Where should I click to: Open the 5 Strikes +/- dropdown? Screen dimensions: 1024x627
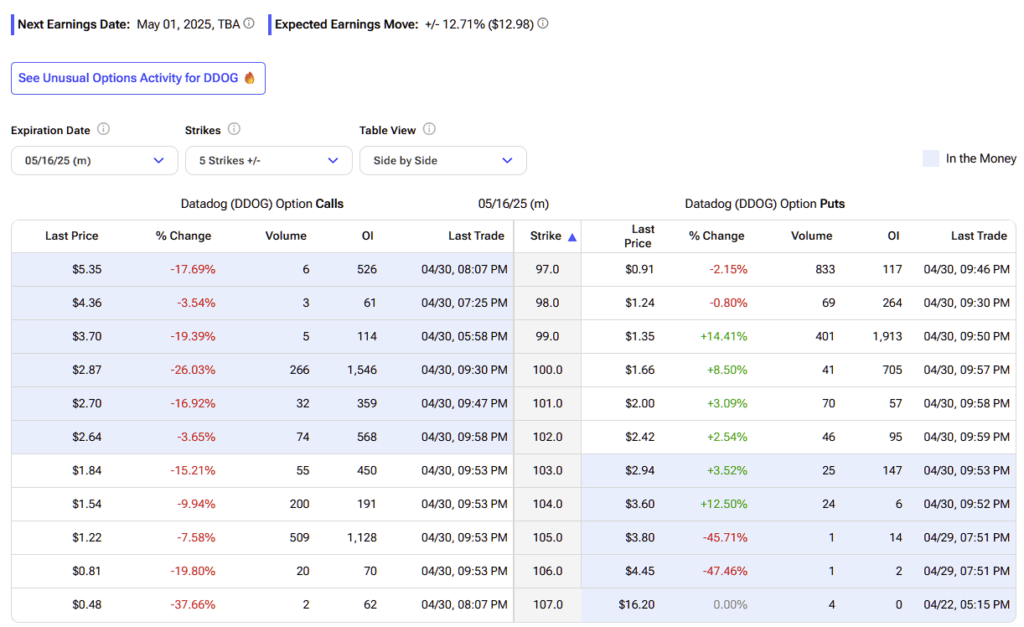(268, 161)
